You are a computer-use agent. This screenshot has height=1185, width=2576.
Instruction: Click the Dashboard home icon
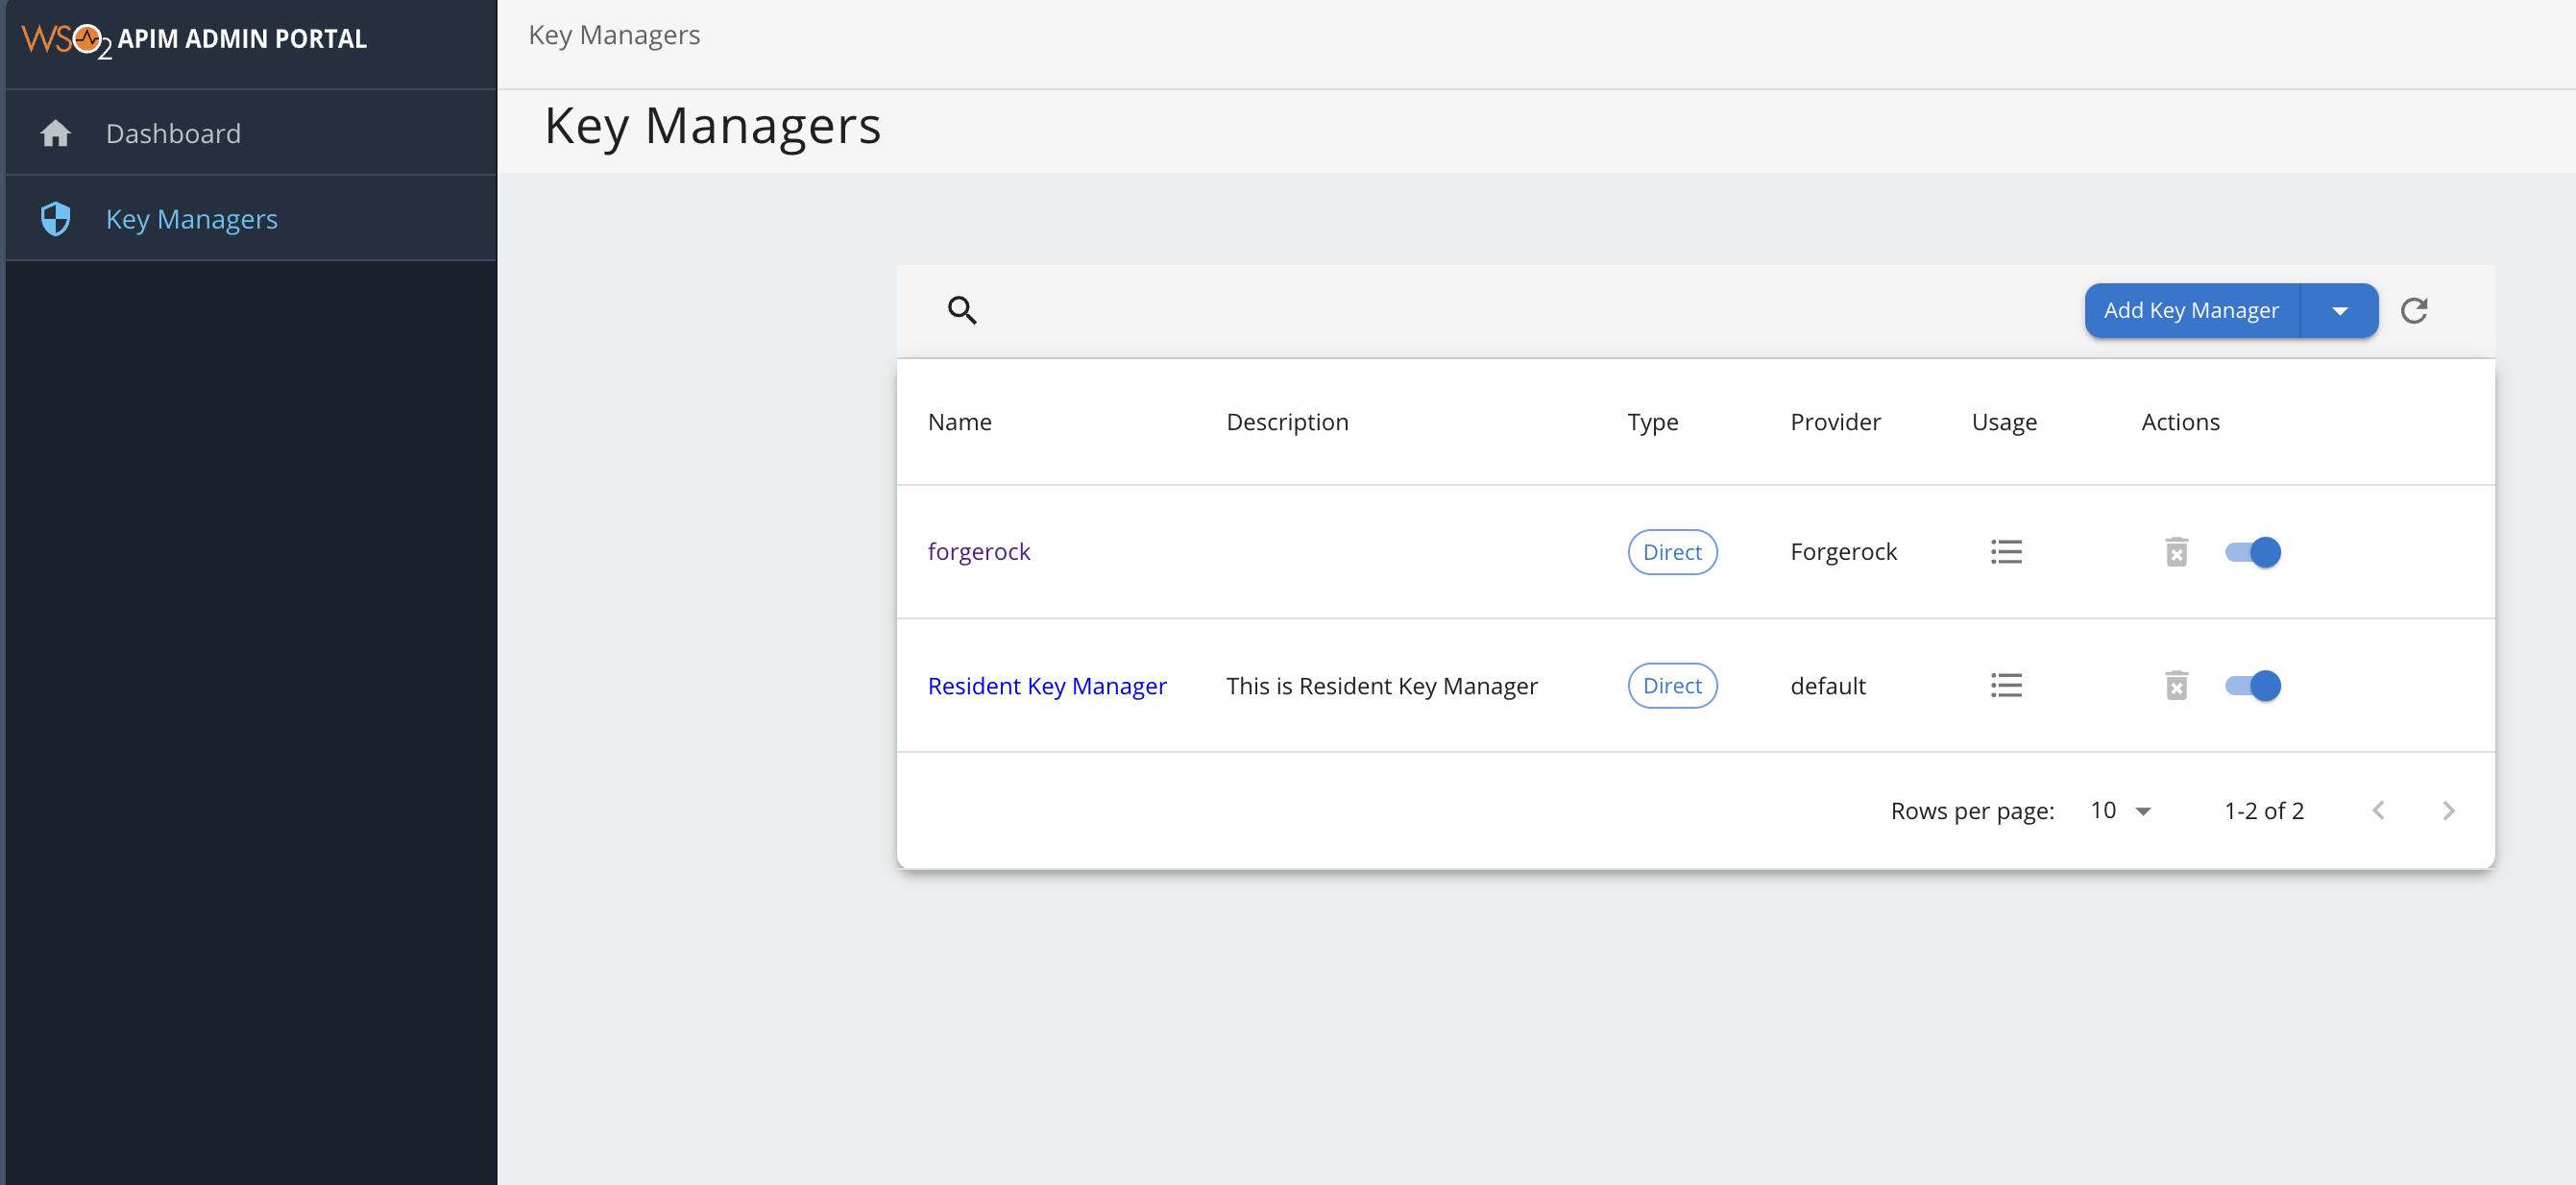56,132
